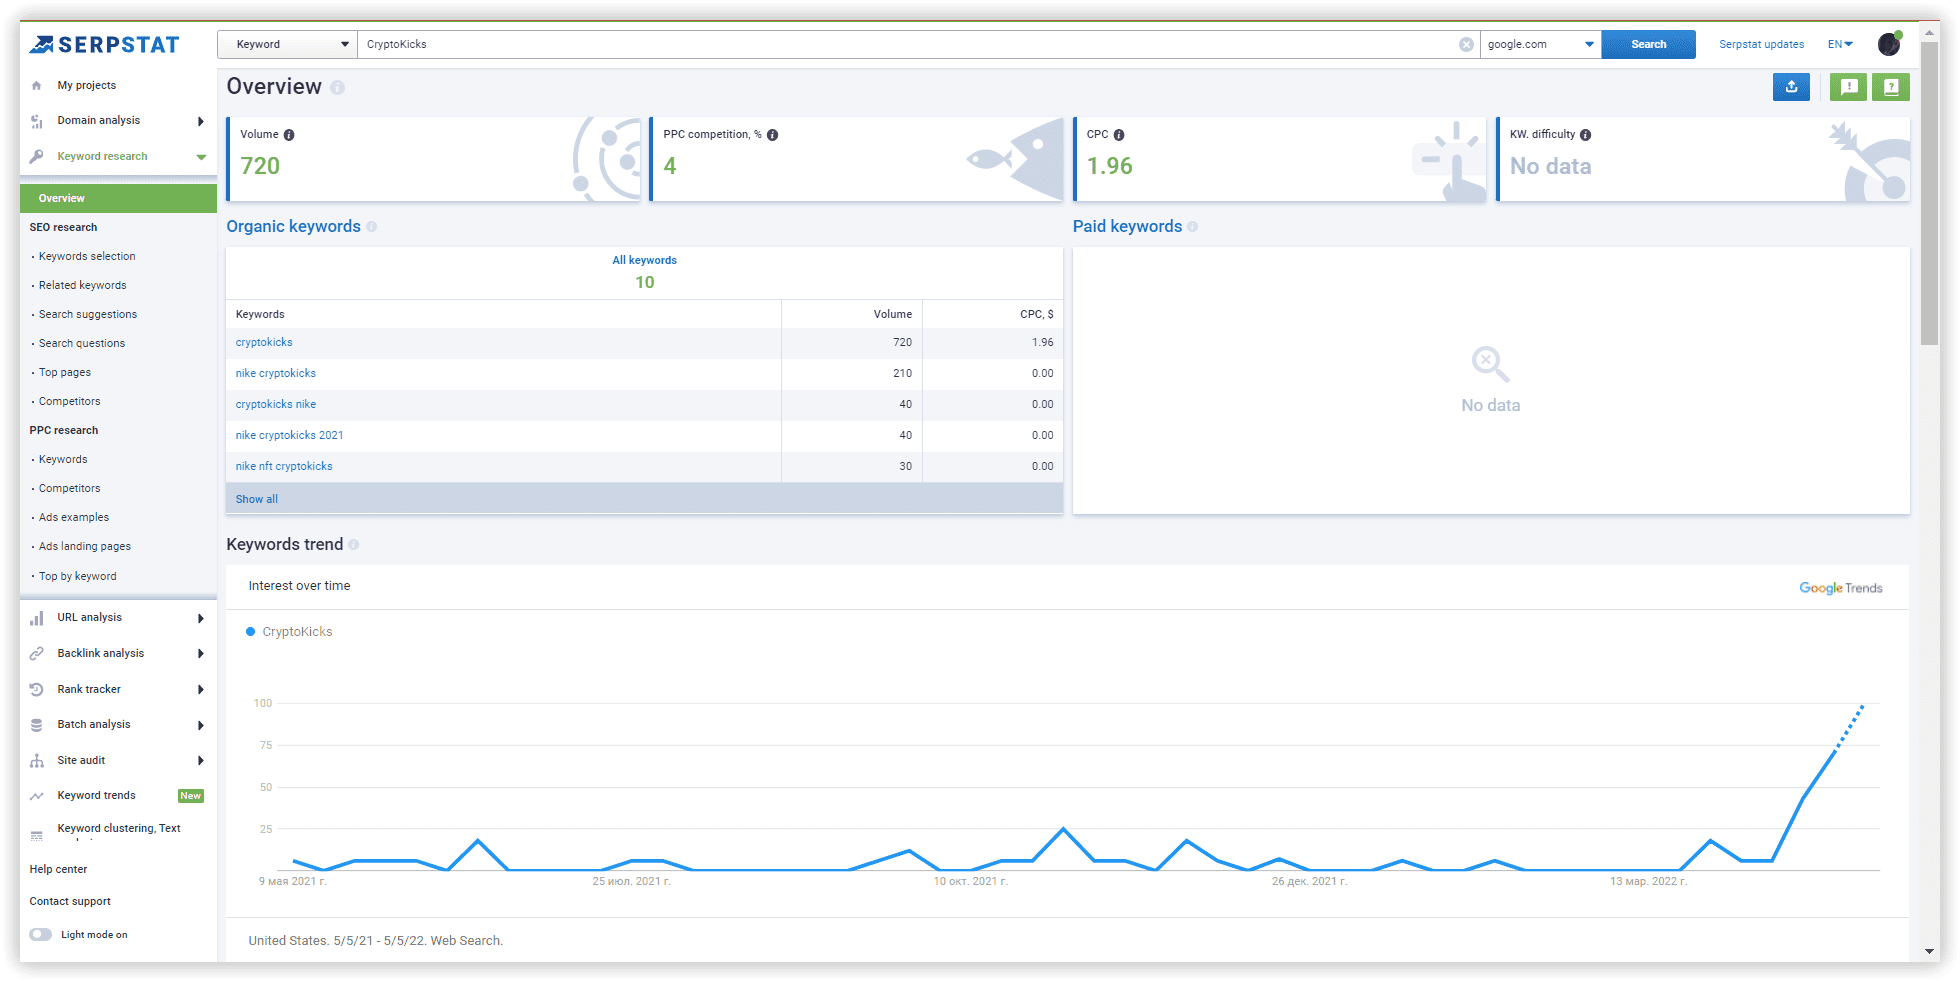
Task: Click the CryptoKicks chart legend dot
Action: [251, 632]
